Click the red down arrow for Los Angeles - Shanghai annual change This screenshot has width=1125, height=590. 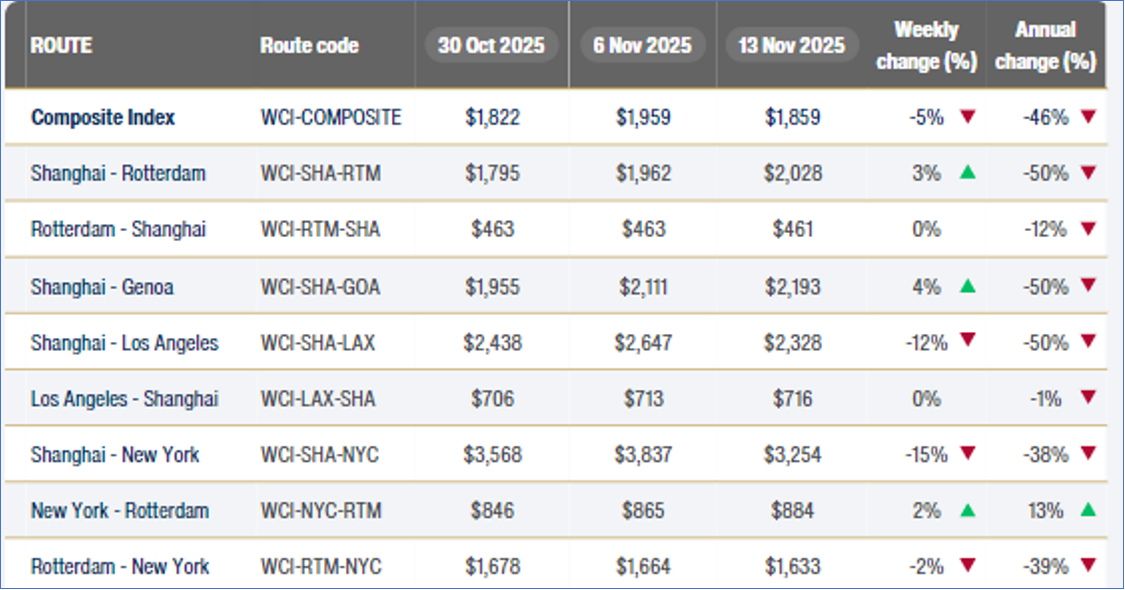pyautogui.click(x=1088, y=398)
